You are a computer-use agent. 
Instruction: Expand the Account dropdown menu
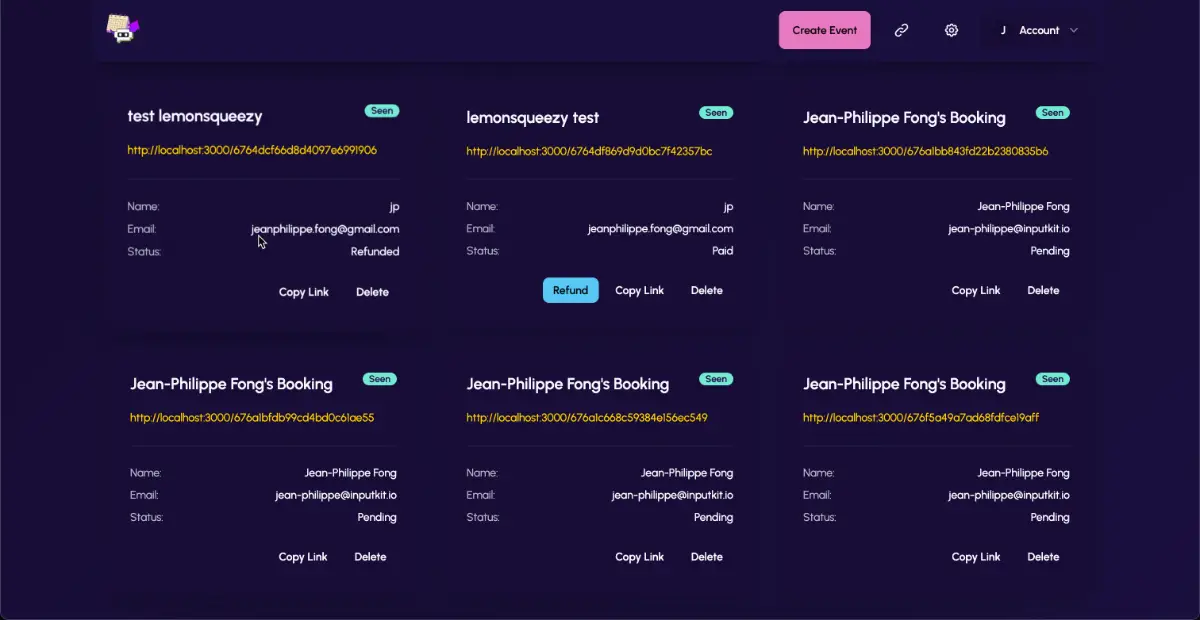coord(1039,30)
